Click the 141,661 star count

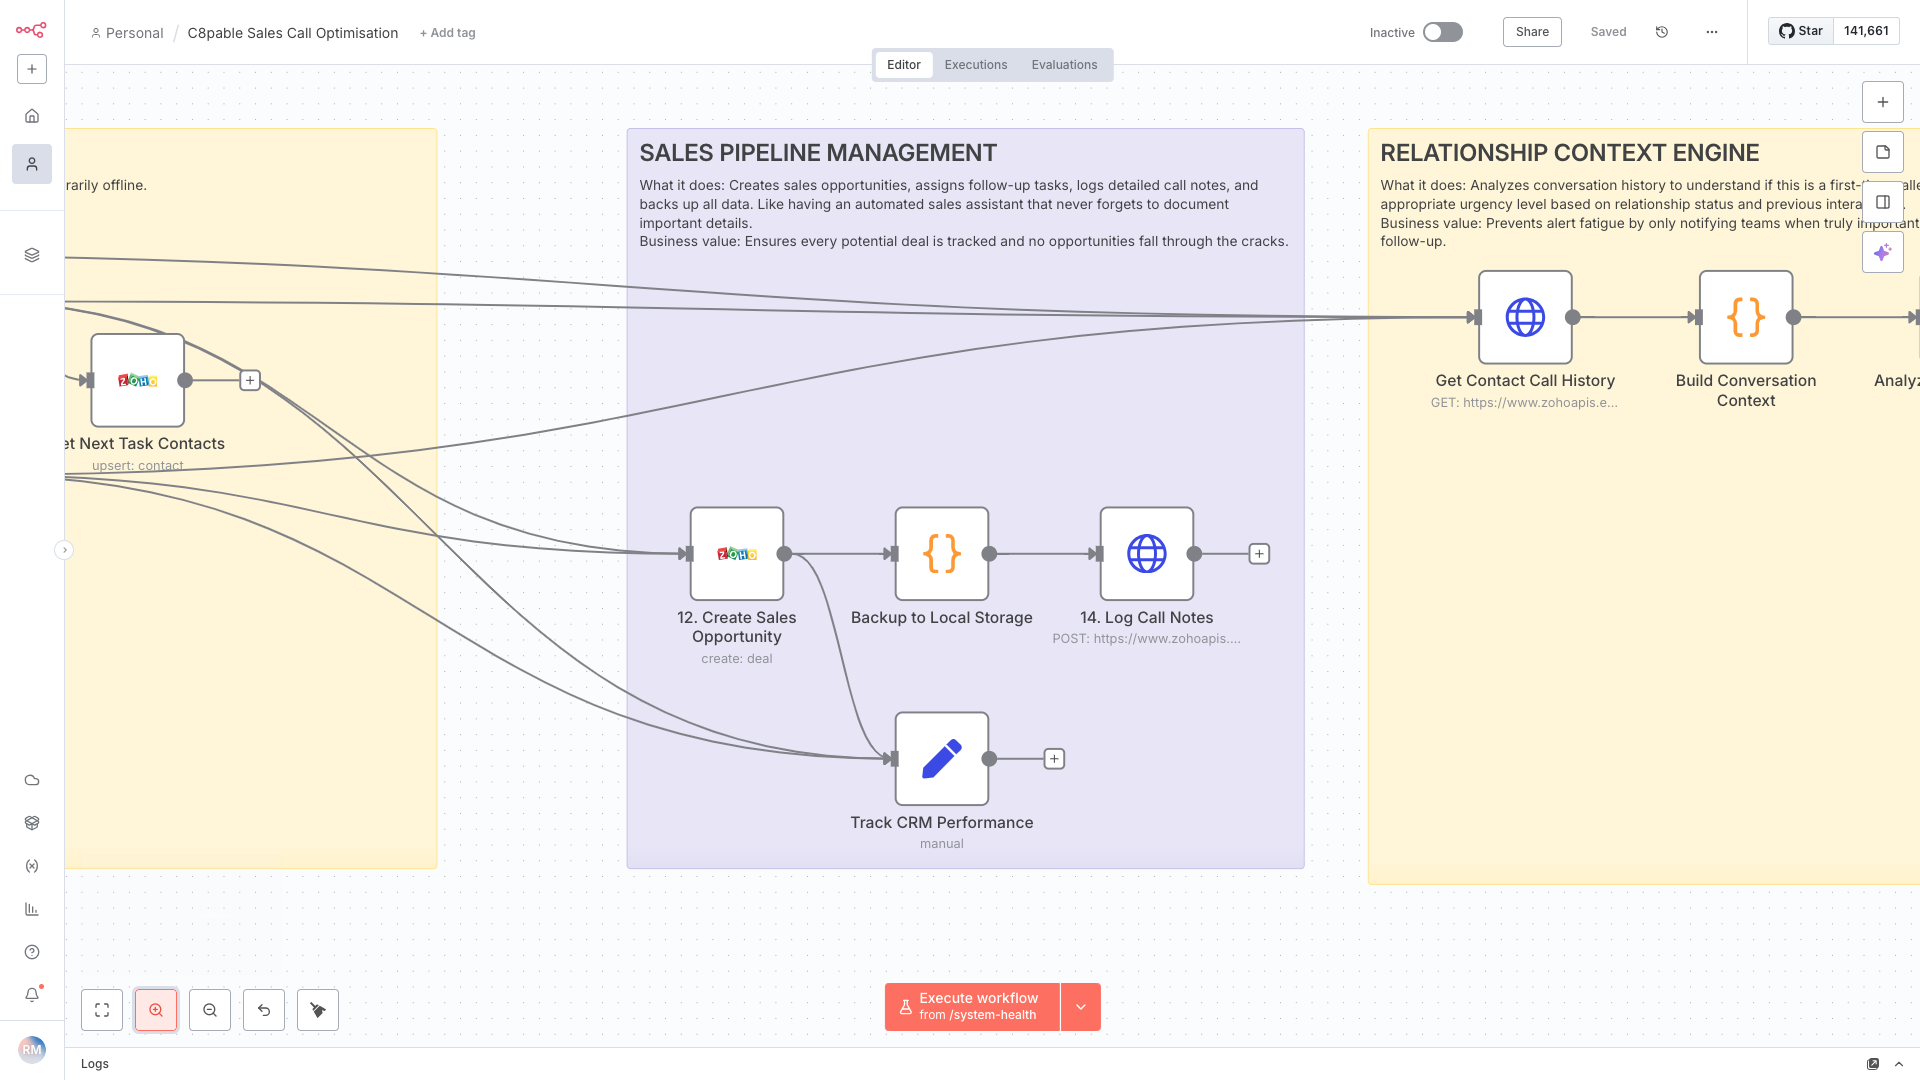[1866, 31]
